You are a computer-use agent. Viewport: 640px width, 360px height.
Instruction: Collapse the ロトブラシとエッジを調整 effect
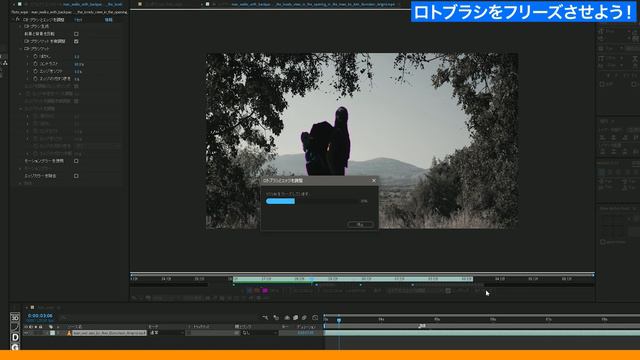click(x=13, y=19)
